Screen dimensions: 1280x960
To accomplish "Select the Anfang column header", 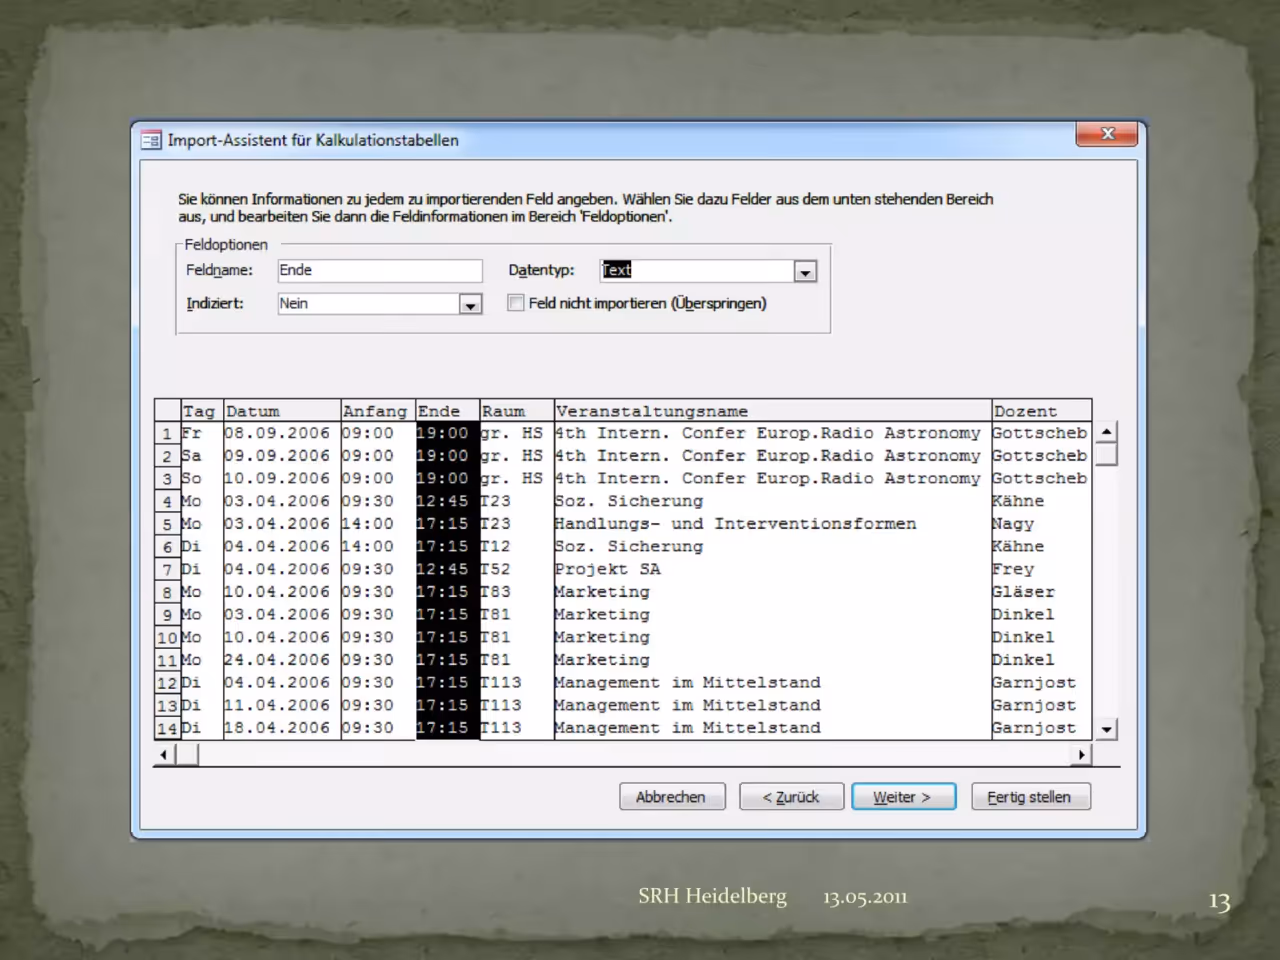I will pos(378,411).
